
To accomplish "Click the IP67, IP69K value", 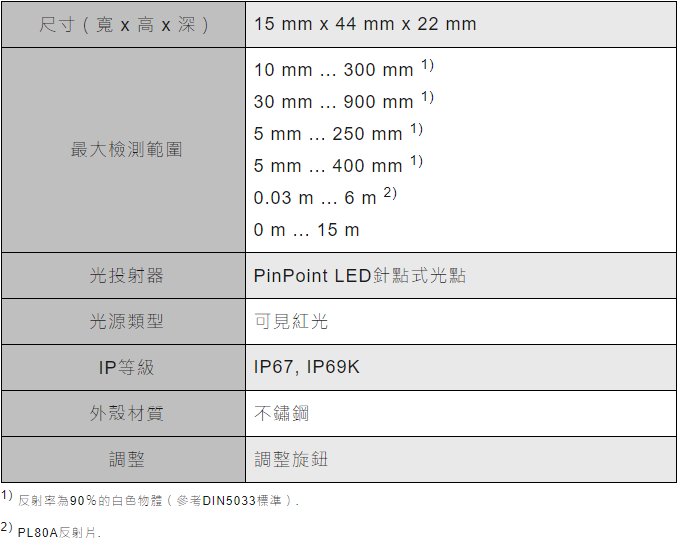I will click(306, 367).
